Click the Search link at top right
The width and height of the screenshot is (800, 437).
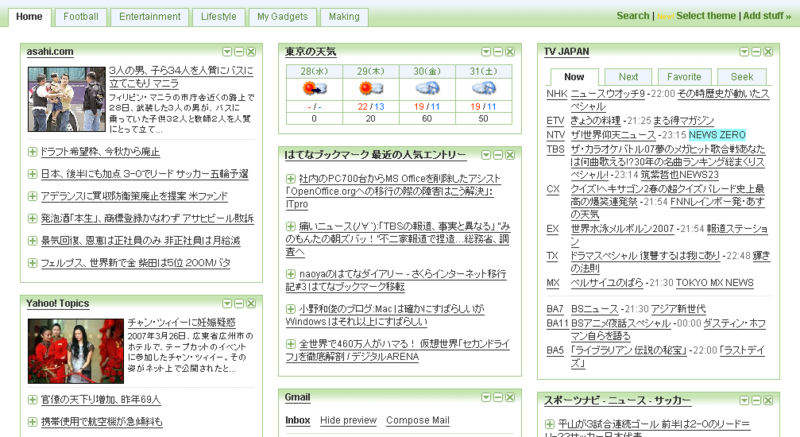click(x=633, y=16)
